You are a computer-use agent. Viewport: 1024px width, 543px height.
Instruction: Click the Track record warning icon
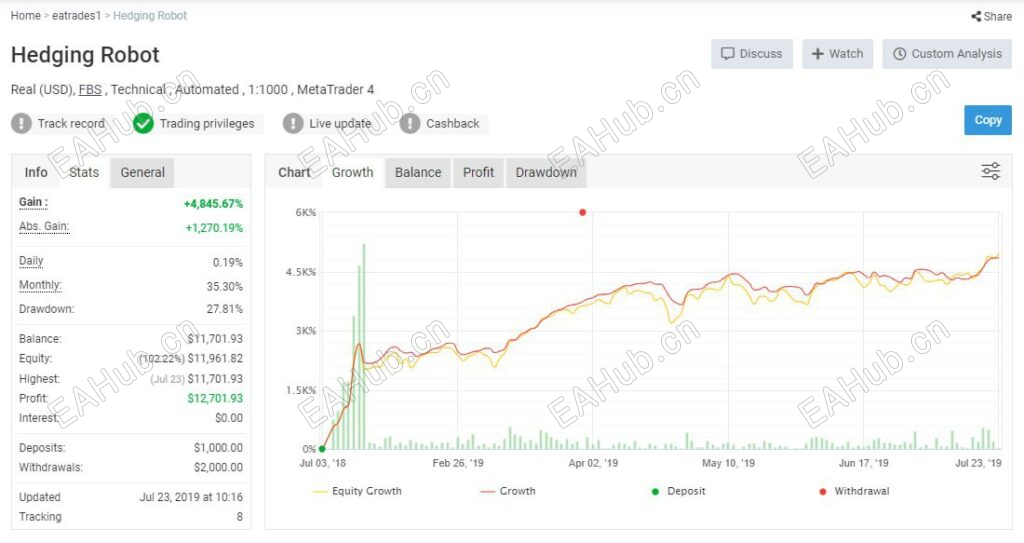click(22, 123)
